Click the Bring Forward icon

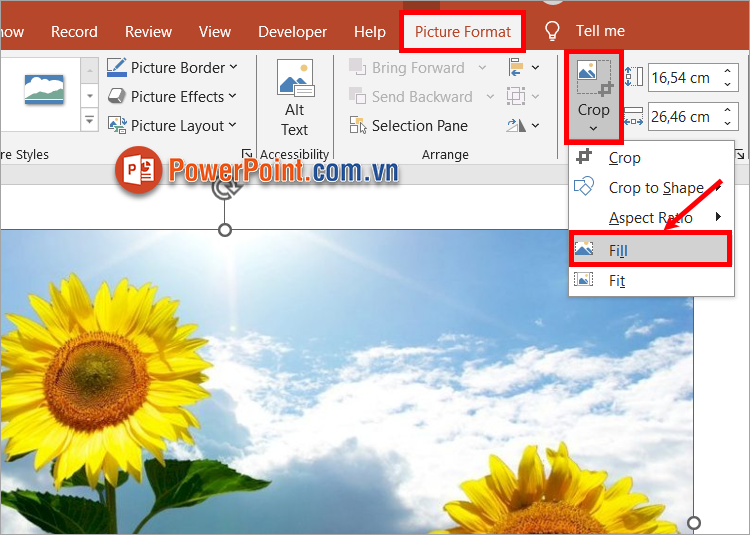357,67
